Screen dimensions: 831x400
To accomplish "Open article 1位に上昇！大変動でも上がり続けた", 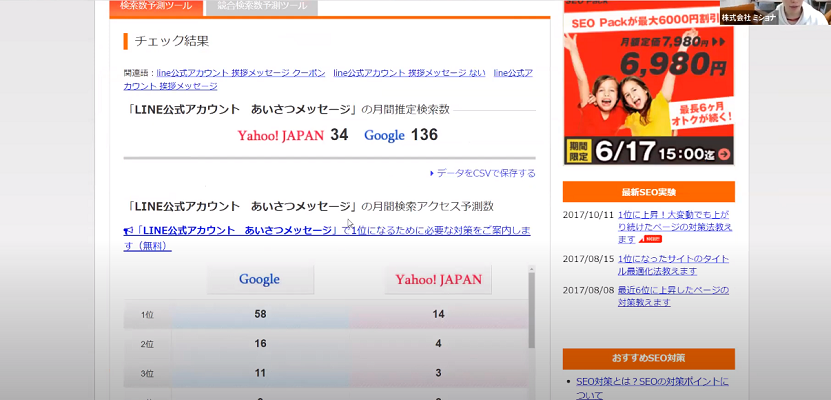I will click(675, 227).
